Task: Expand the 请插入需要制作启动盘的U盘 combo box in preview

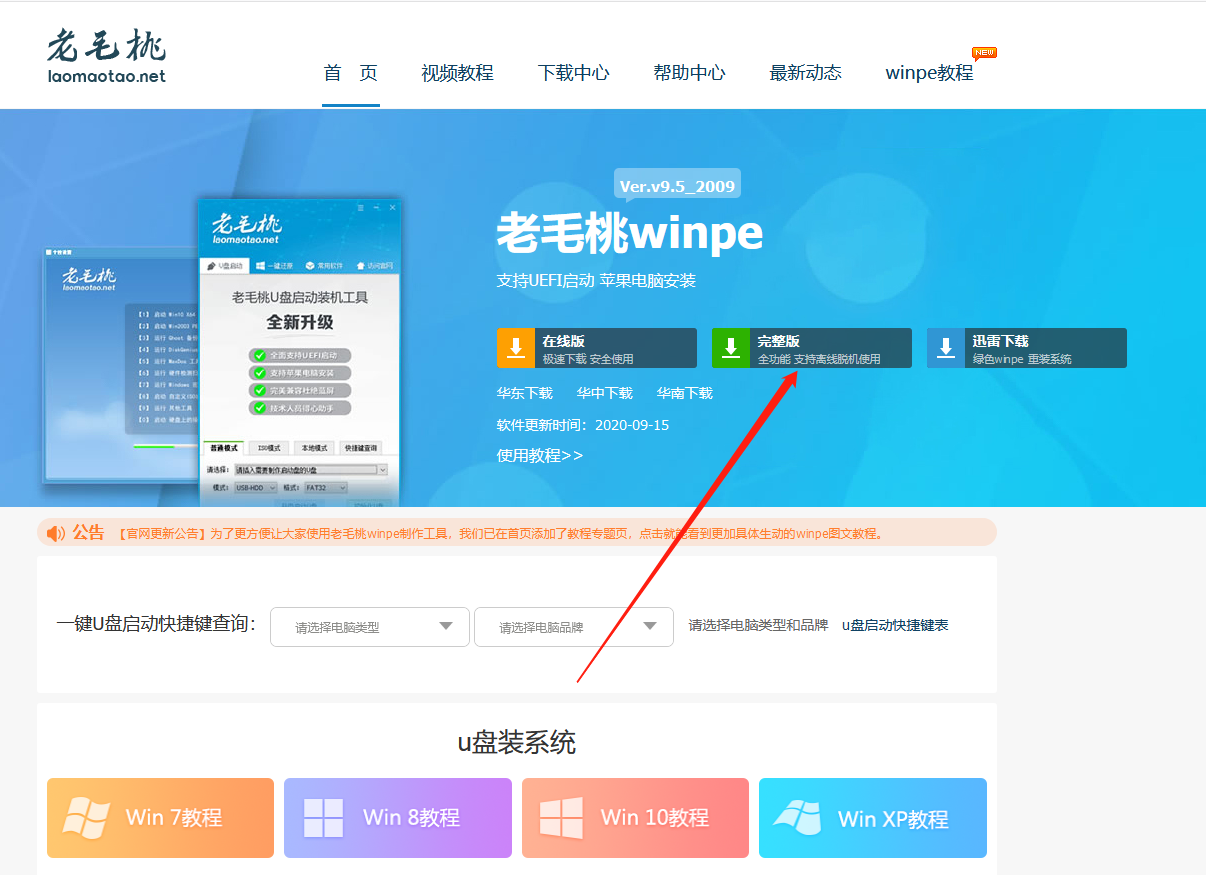Action: [x=311, y=469]
